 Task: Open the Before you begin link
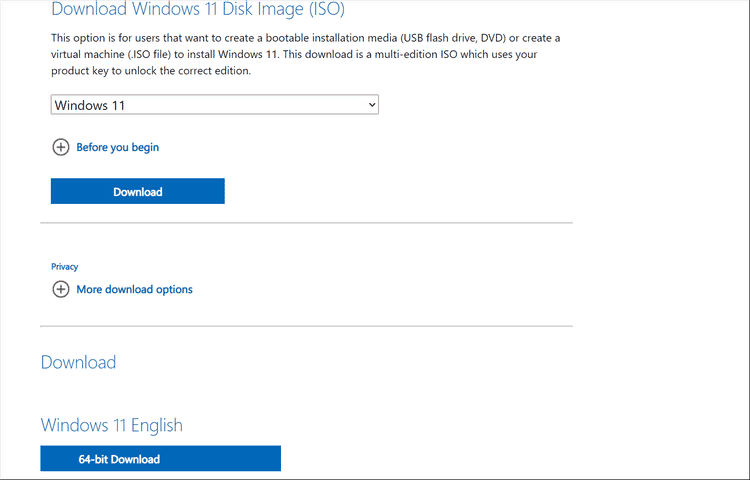(x=118, y=147)
